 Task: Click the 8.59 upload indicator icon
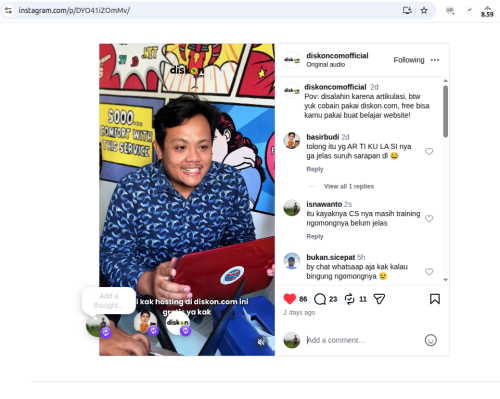click(487, 11)
